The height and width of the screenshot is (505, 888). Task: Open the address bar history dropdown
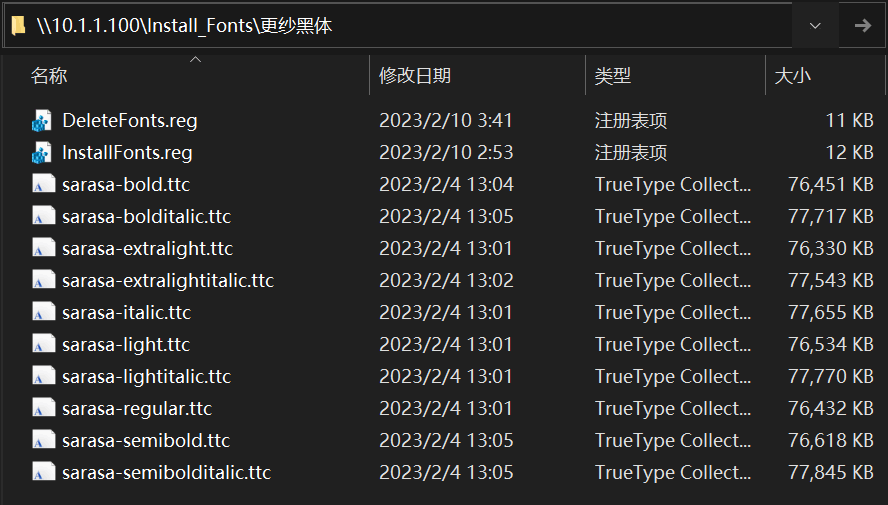pyautogui.click(x=815, y=26)
